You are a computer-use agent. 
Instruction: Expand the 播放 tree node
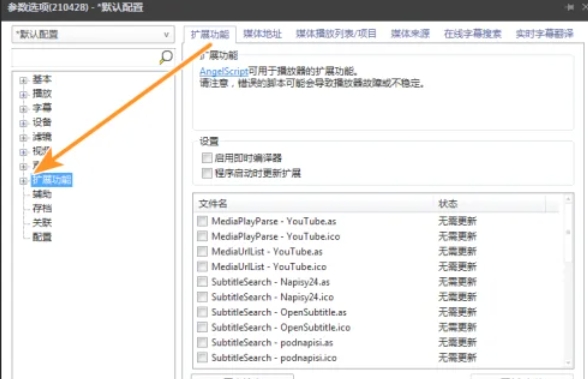[x=23, y=94]
